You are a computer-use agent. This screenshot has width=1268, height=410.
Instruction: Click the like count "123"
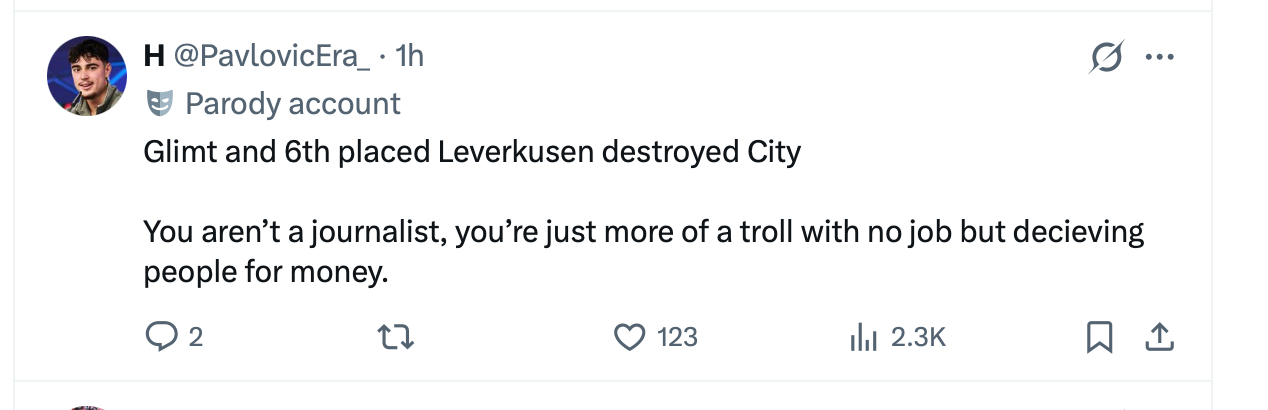pyautogui.click(x=678, y=338)
